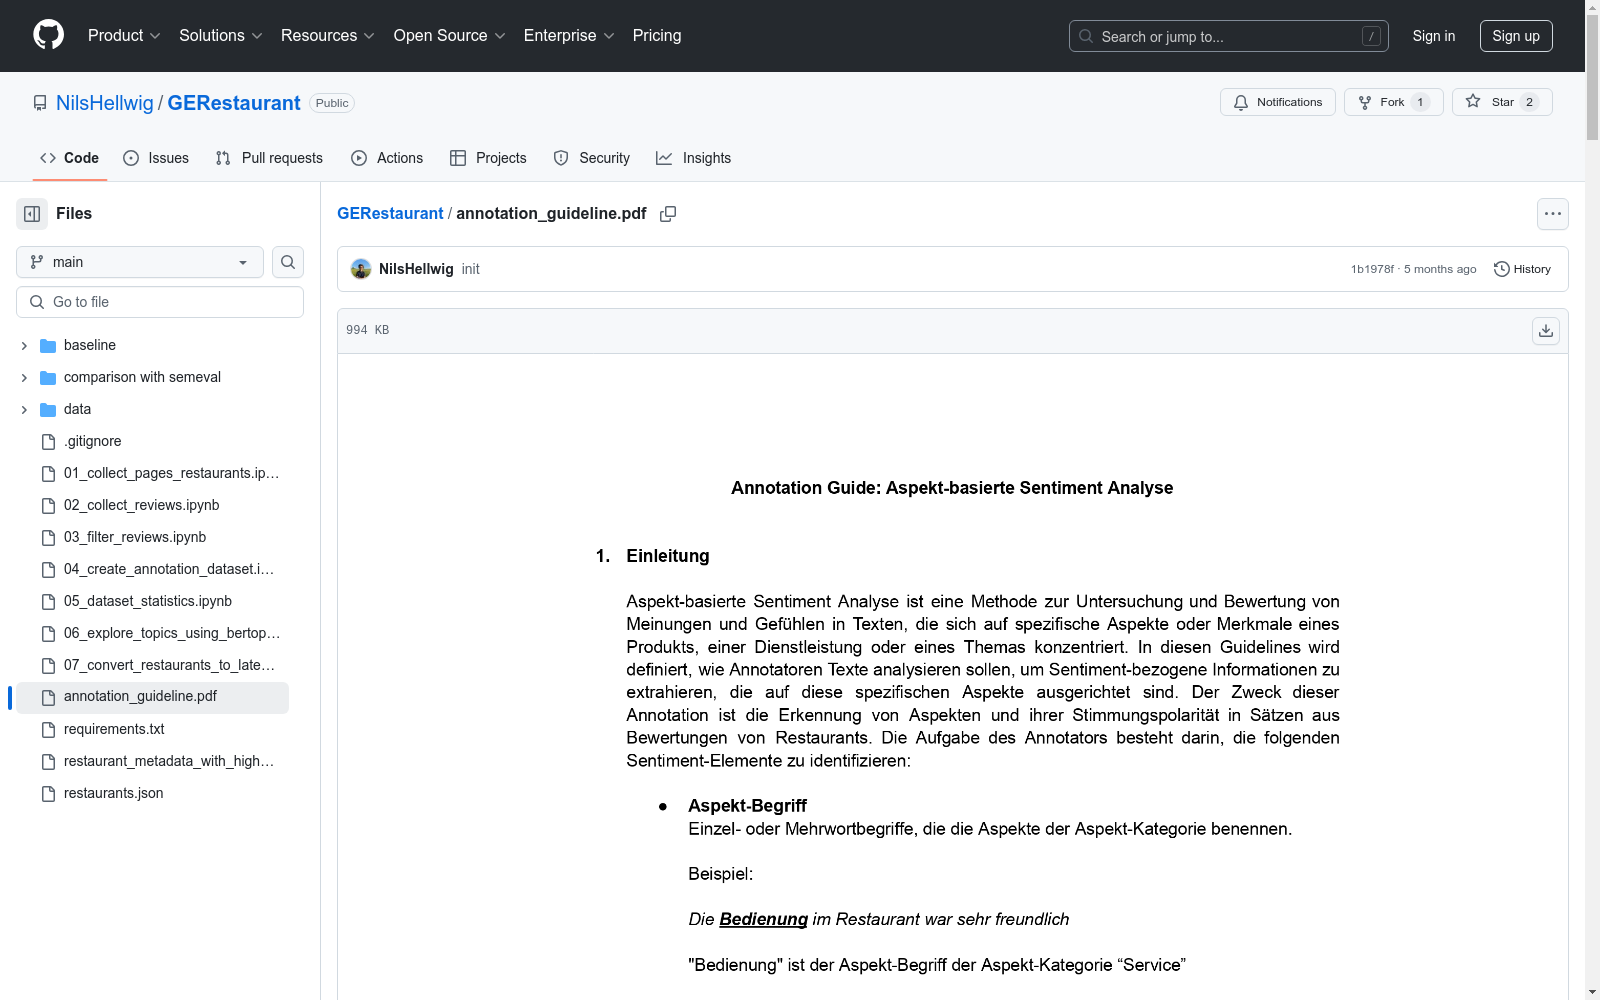Click the annotation_guideline.pdf file icon

(x=48, y=697)
